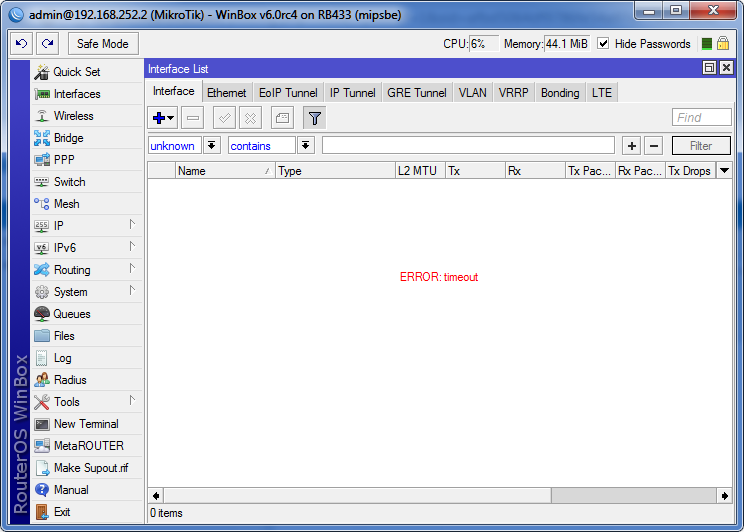Click the blue plus Add interface button
The image size is (744, 532).
[x=163, y=118]
